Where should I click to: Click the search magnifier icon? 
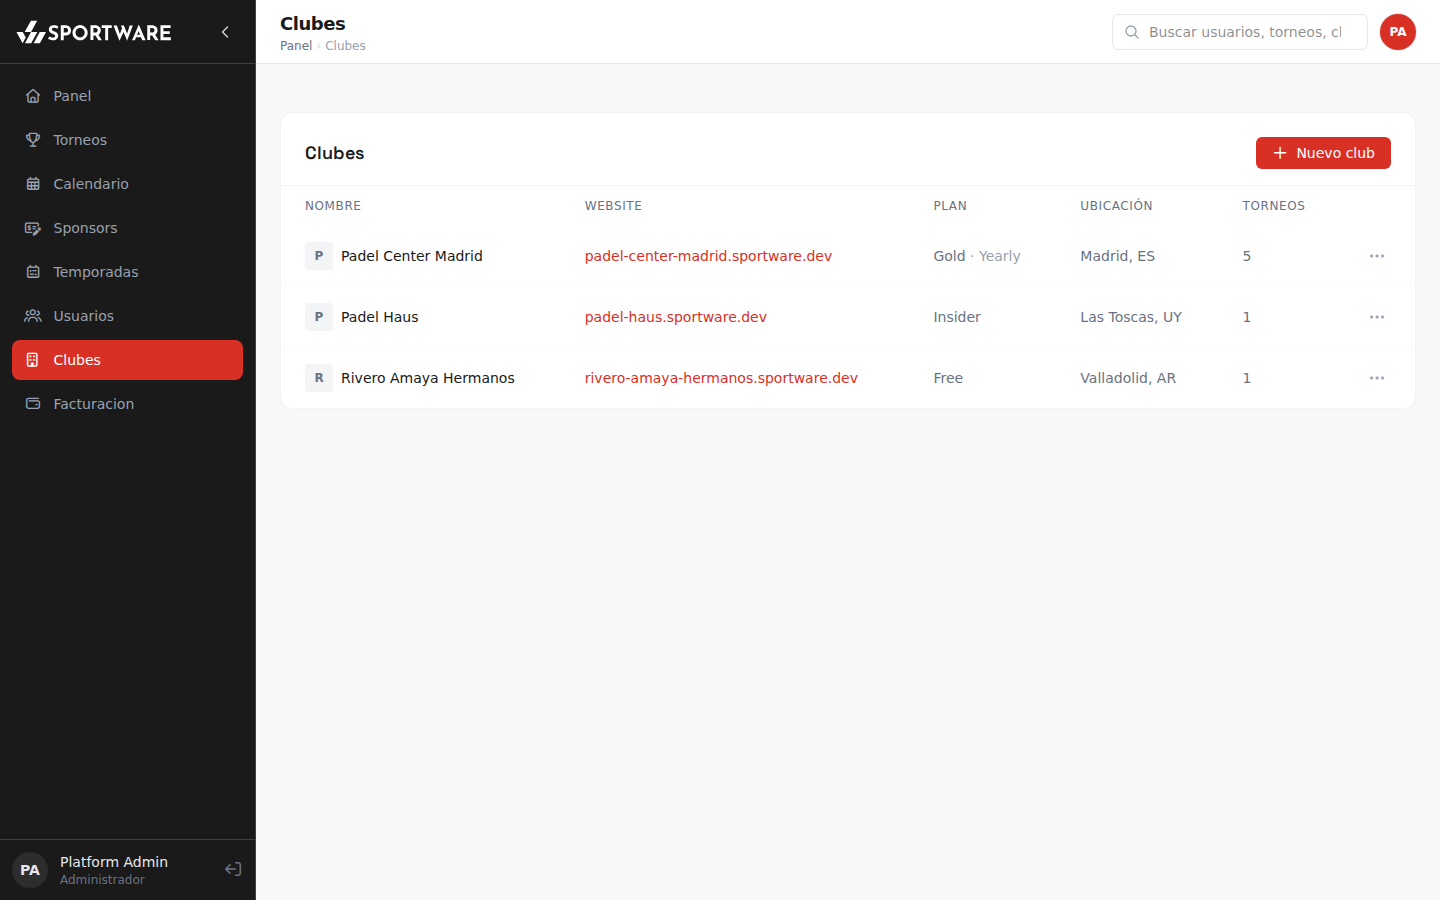click(x=1132, y=32)
